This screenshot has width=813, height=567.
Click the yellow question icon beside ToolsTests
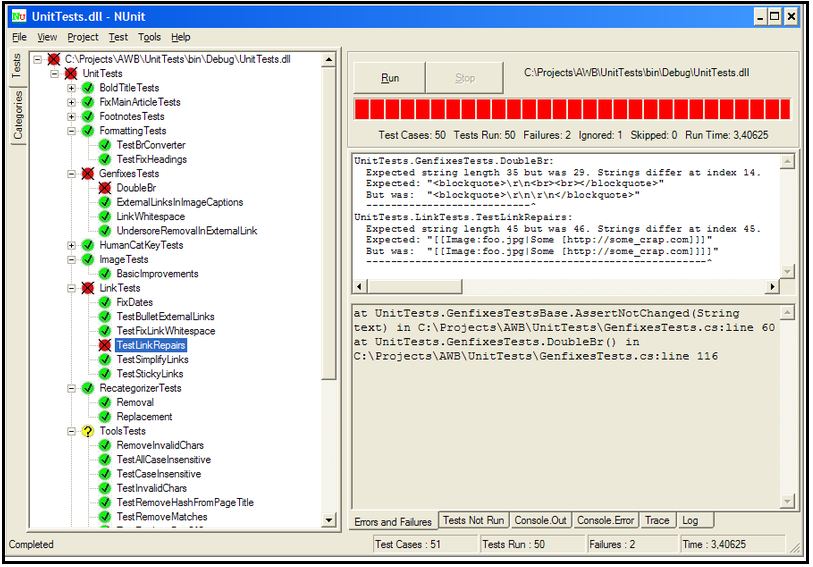(x=88, y=431)
